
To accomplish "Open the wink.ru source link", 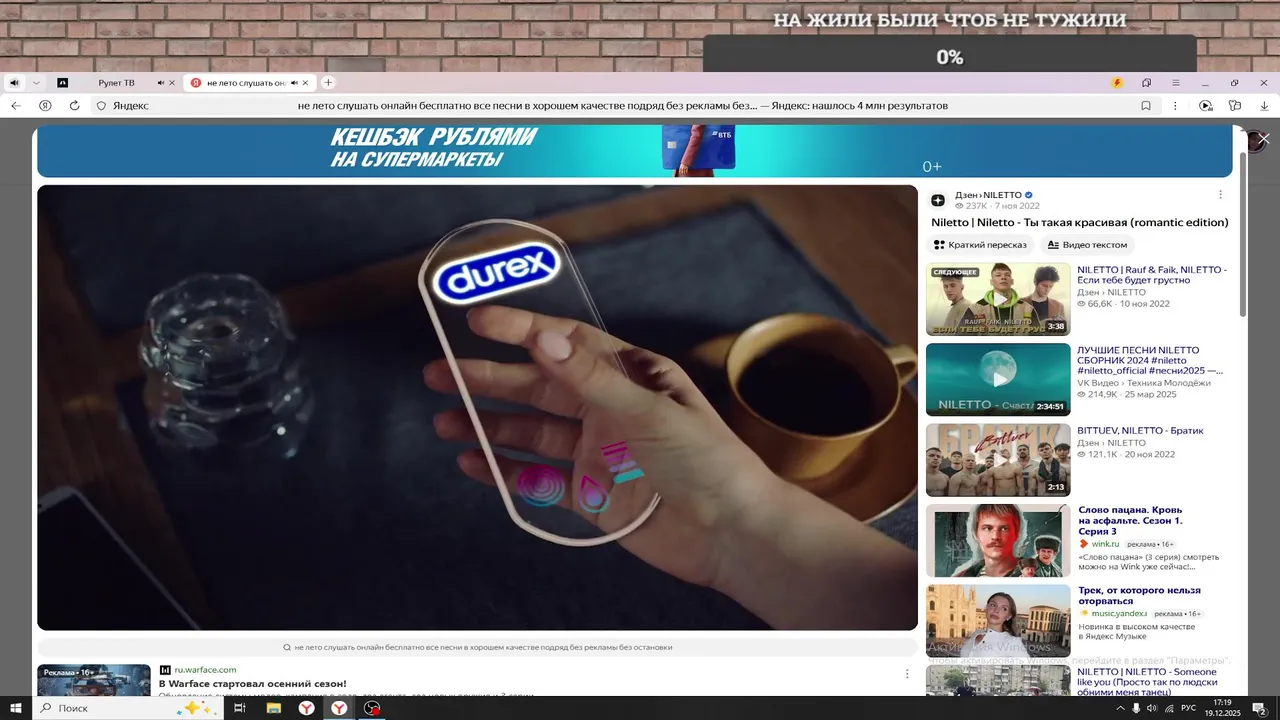I will pyautogui.click(x=1107, y=544).
